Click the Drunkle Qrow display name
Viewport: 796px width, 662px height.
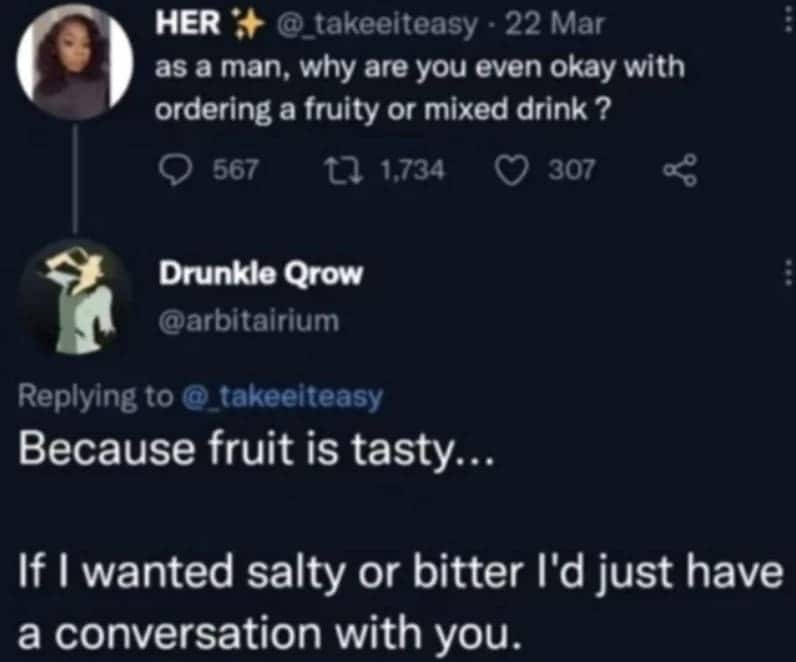coord(260,276)
